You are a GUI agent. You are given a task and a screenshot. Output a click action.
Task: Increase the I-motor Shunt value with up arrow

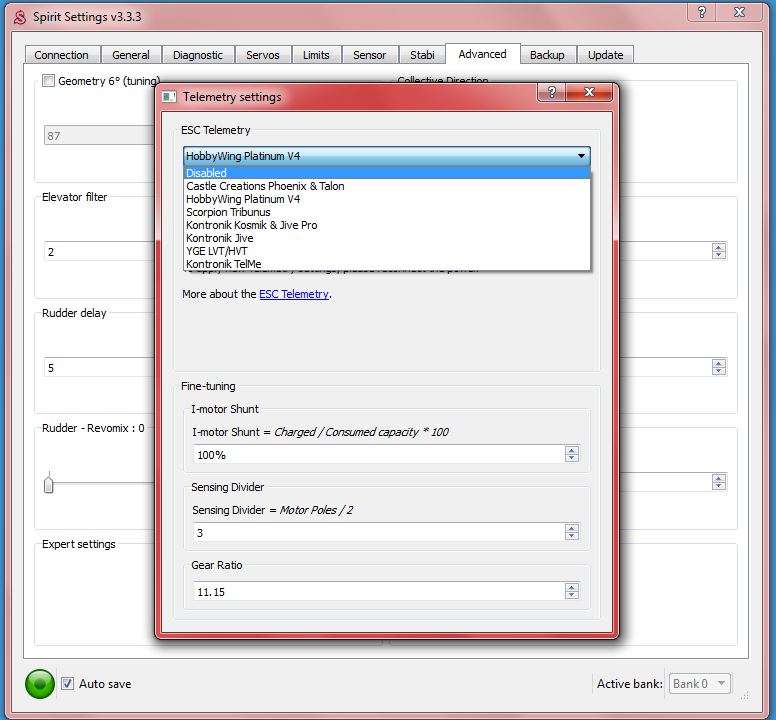click(x=571, y=450)
